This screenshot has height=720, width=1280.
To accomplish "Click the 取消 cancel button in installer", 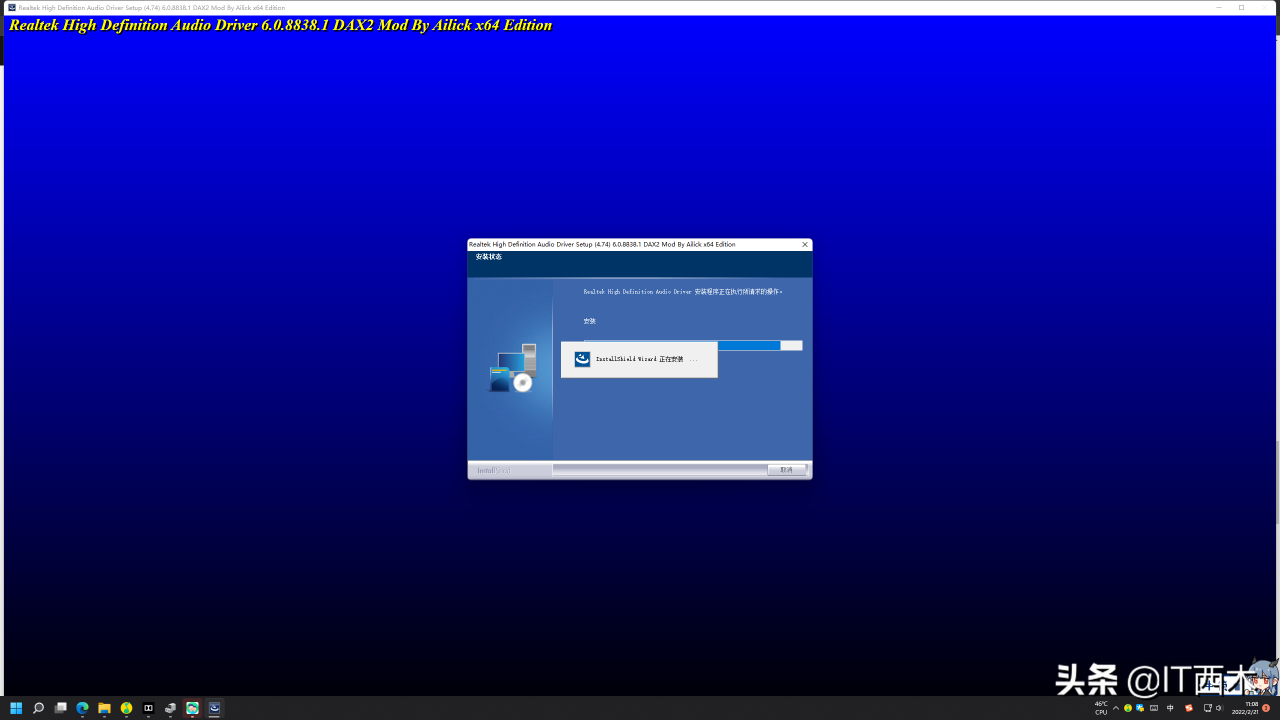I will click(787, 470).
